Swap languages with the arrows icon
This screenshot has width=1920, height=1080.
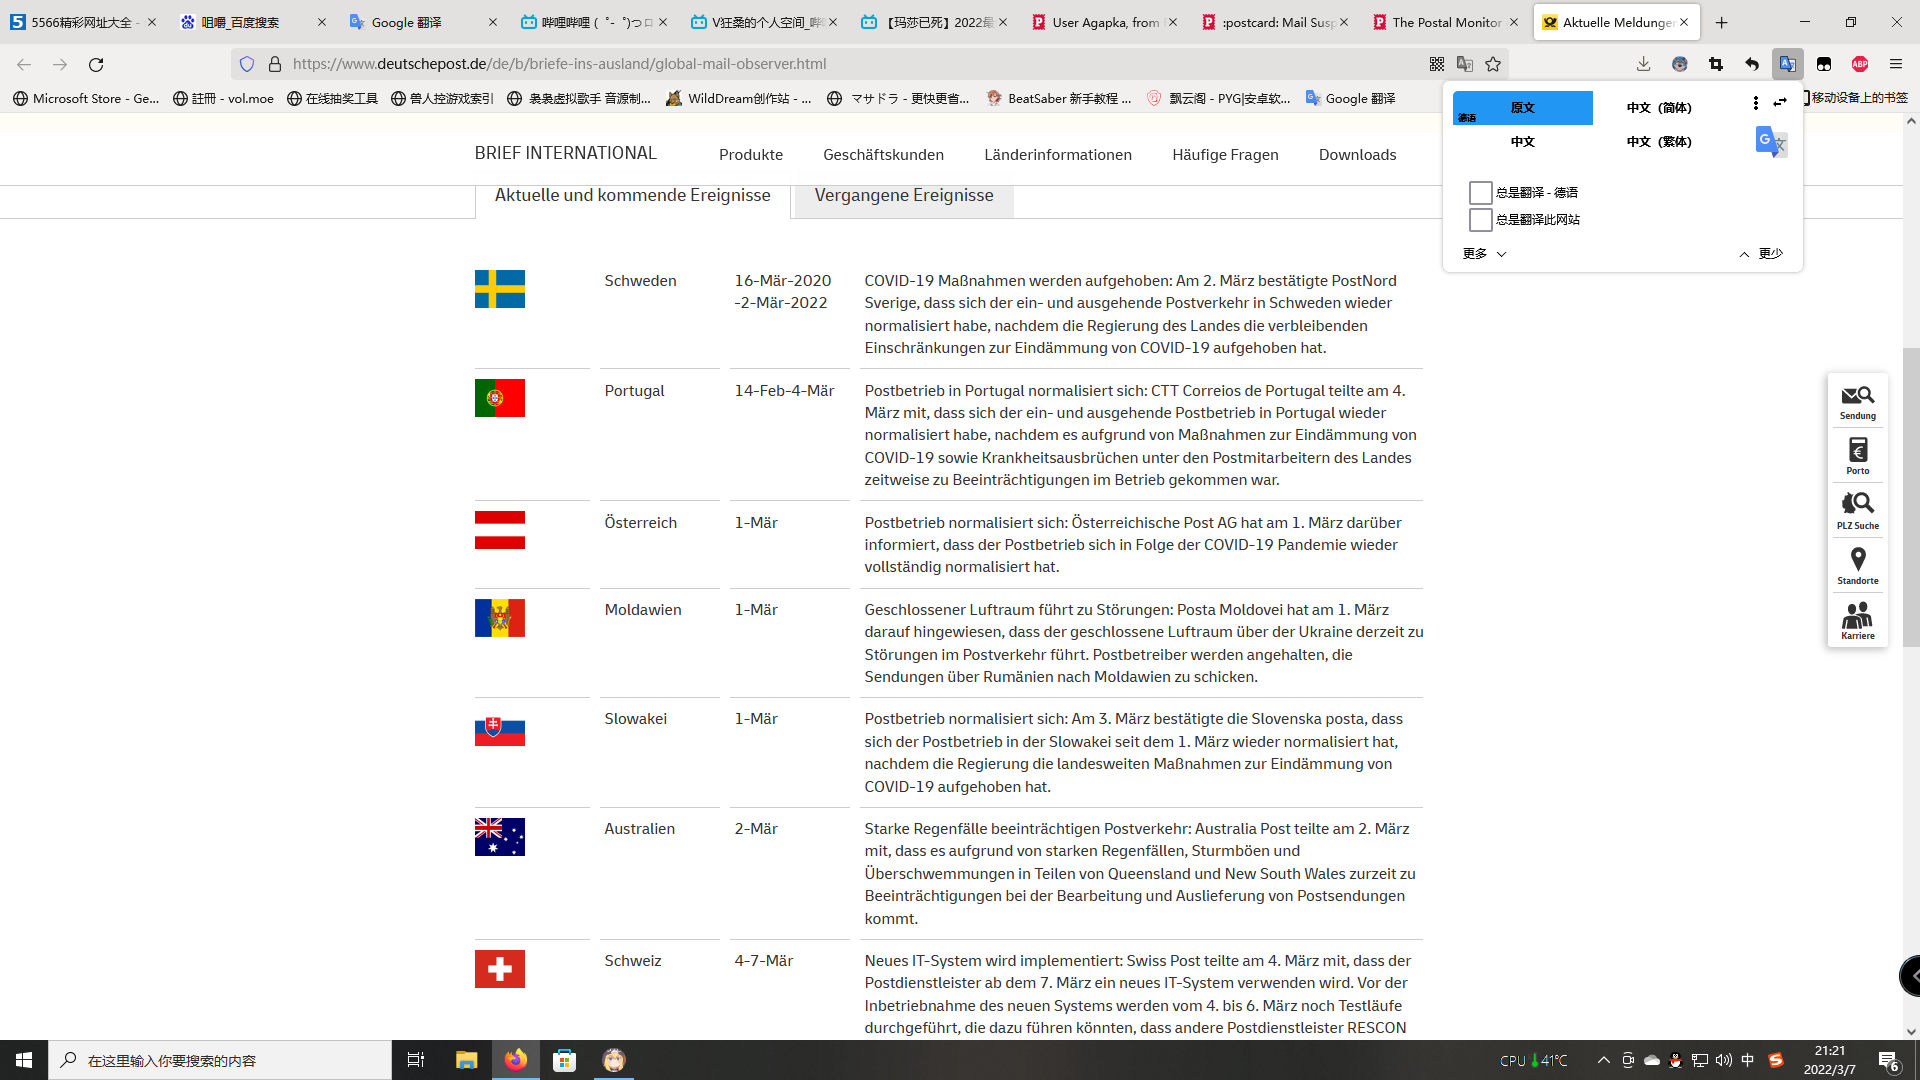pyautogui.click(x=1780, y=103)
